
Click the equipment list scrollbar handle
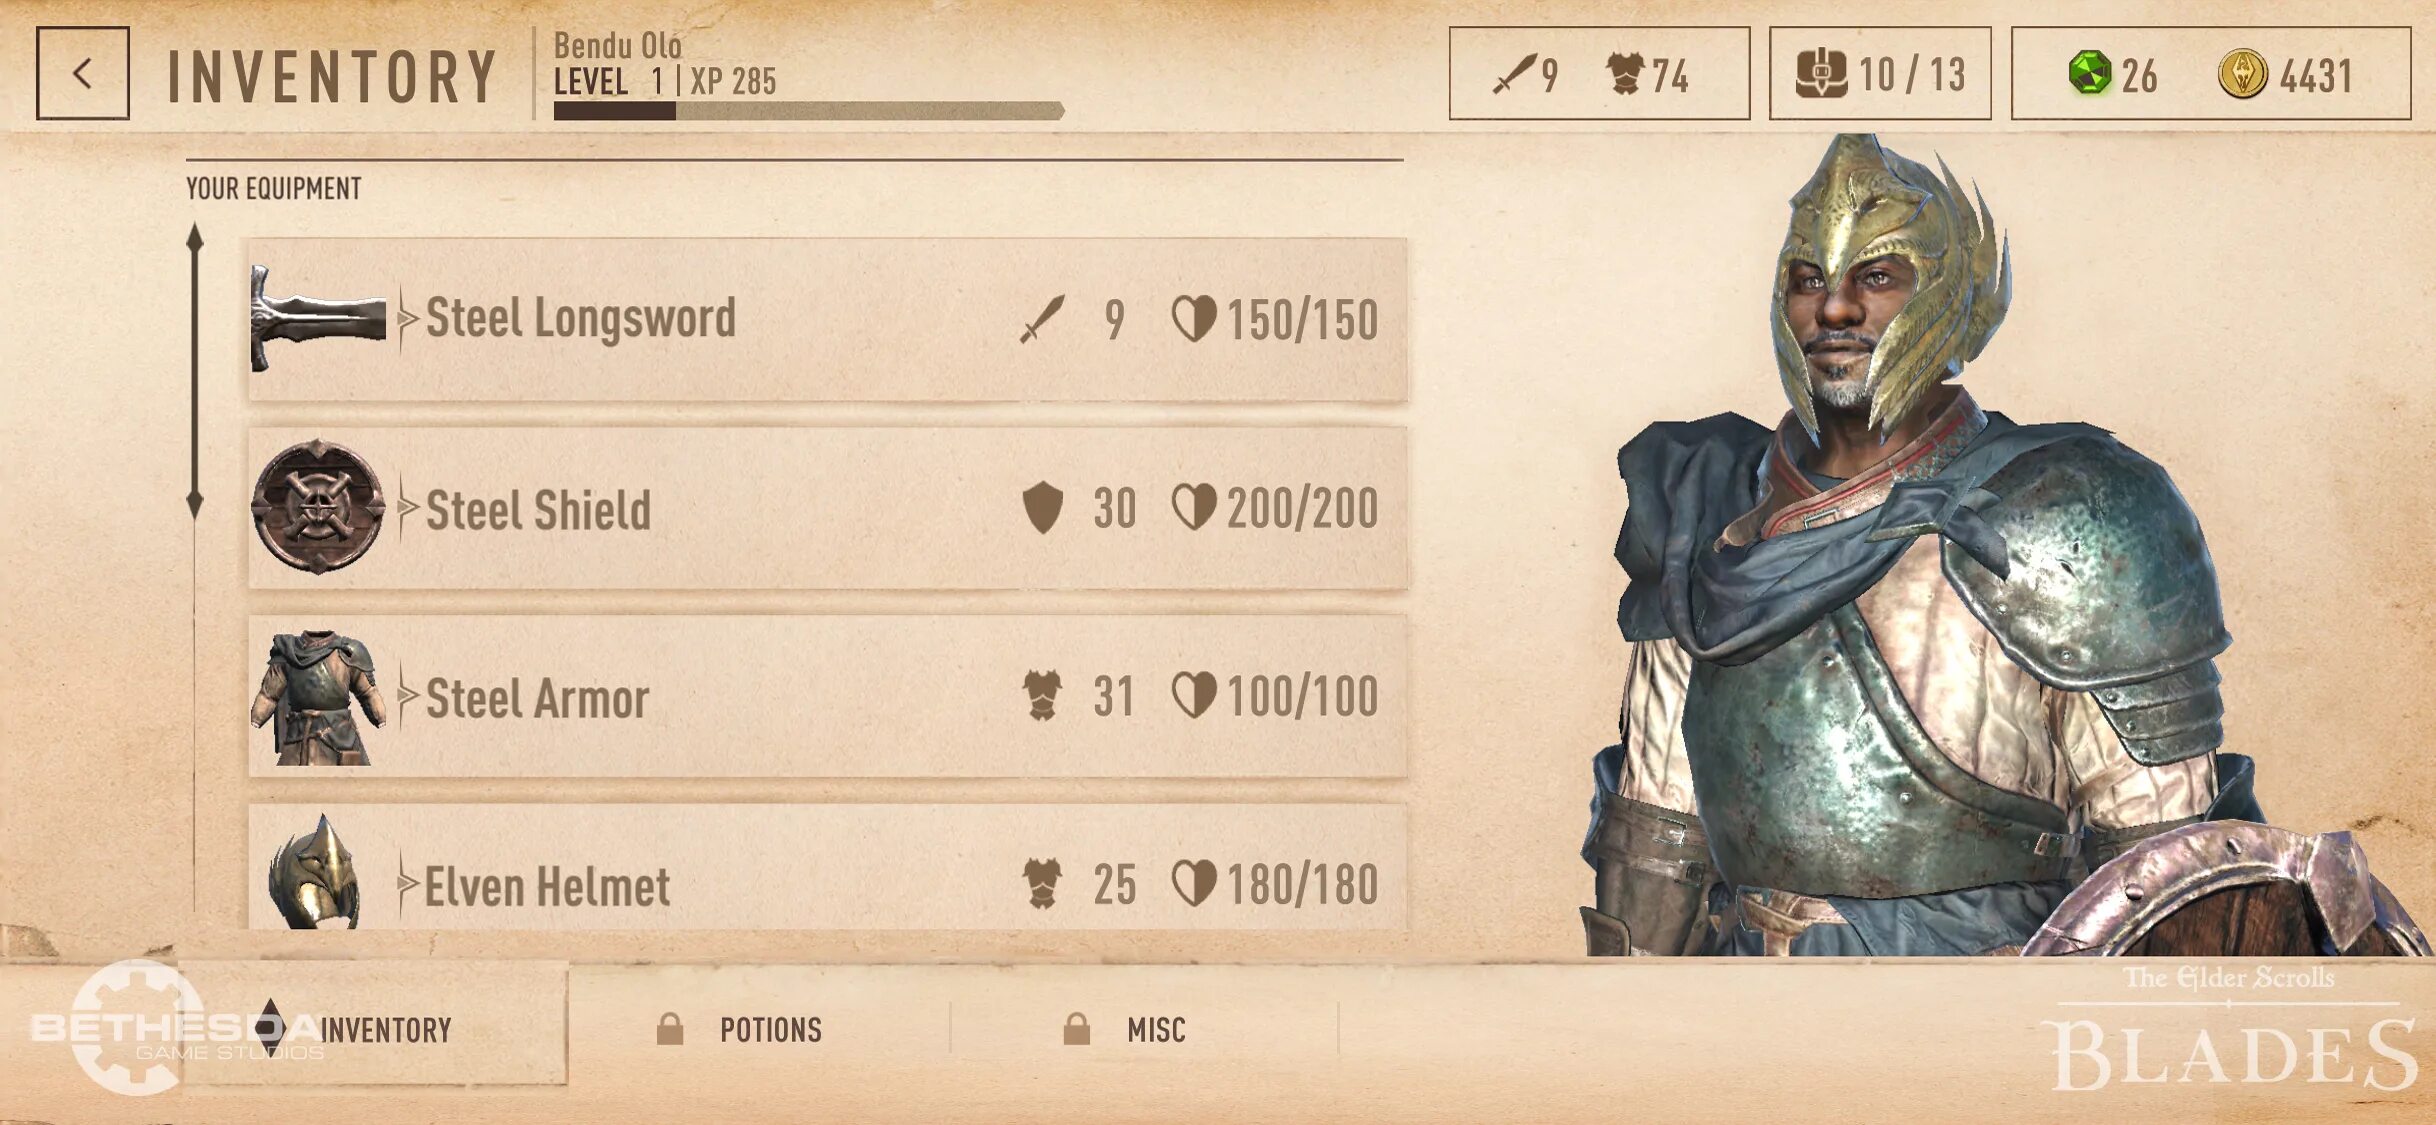point(195,371)
